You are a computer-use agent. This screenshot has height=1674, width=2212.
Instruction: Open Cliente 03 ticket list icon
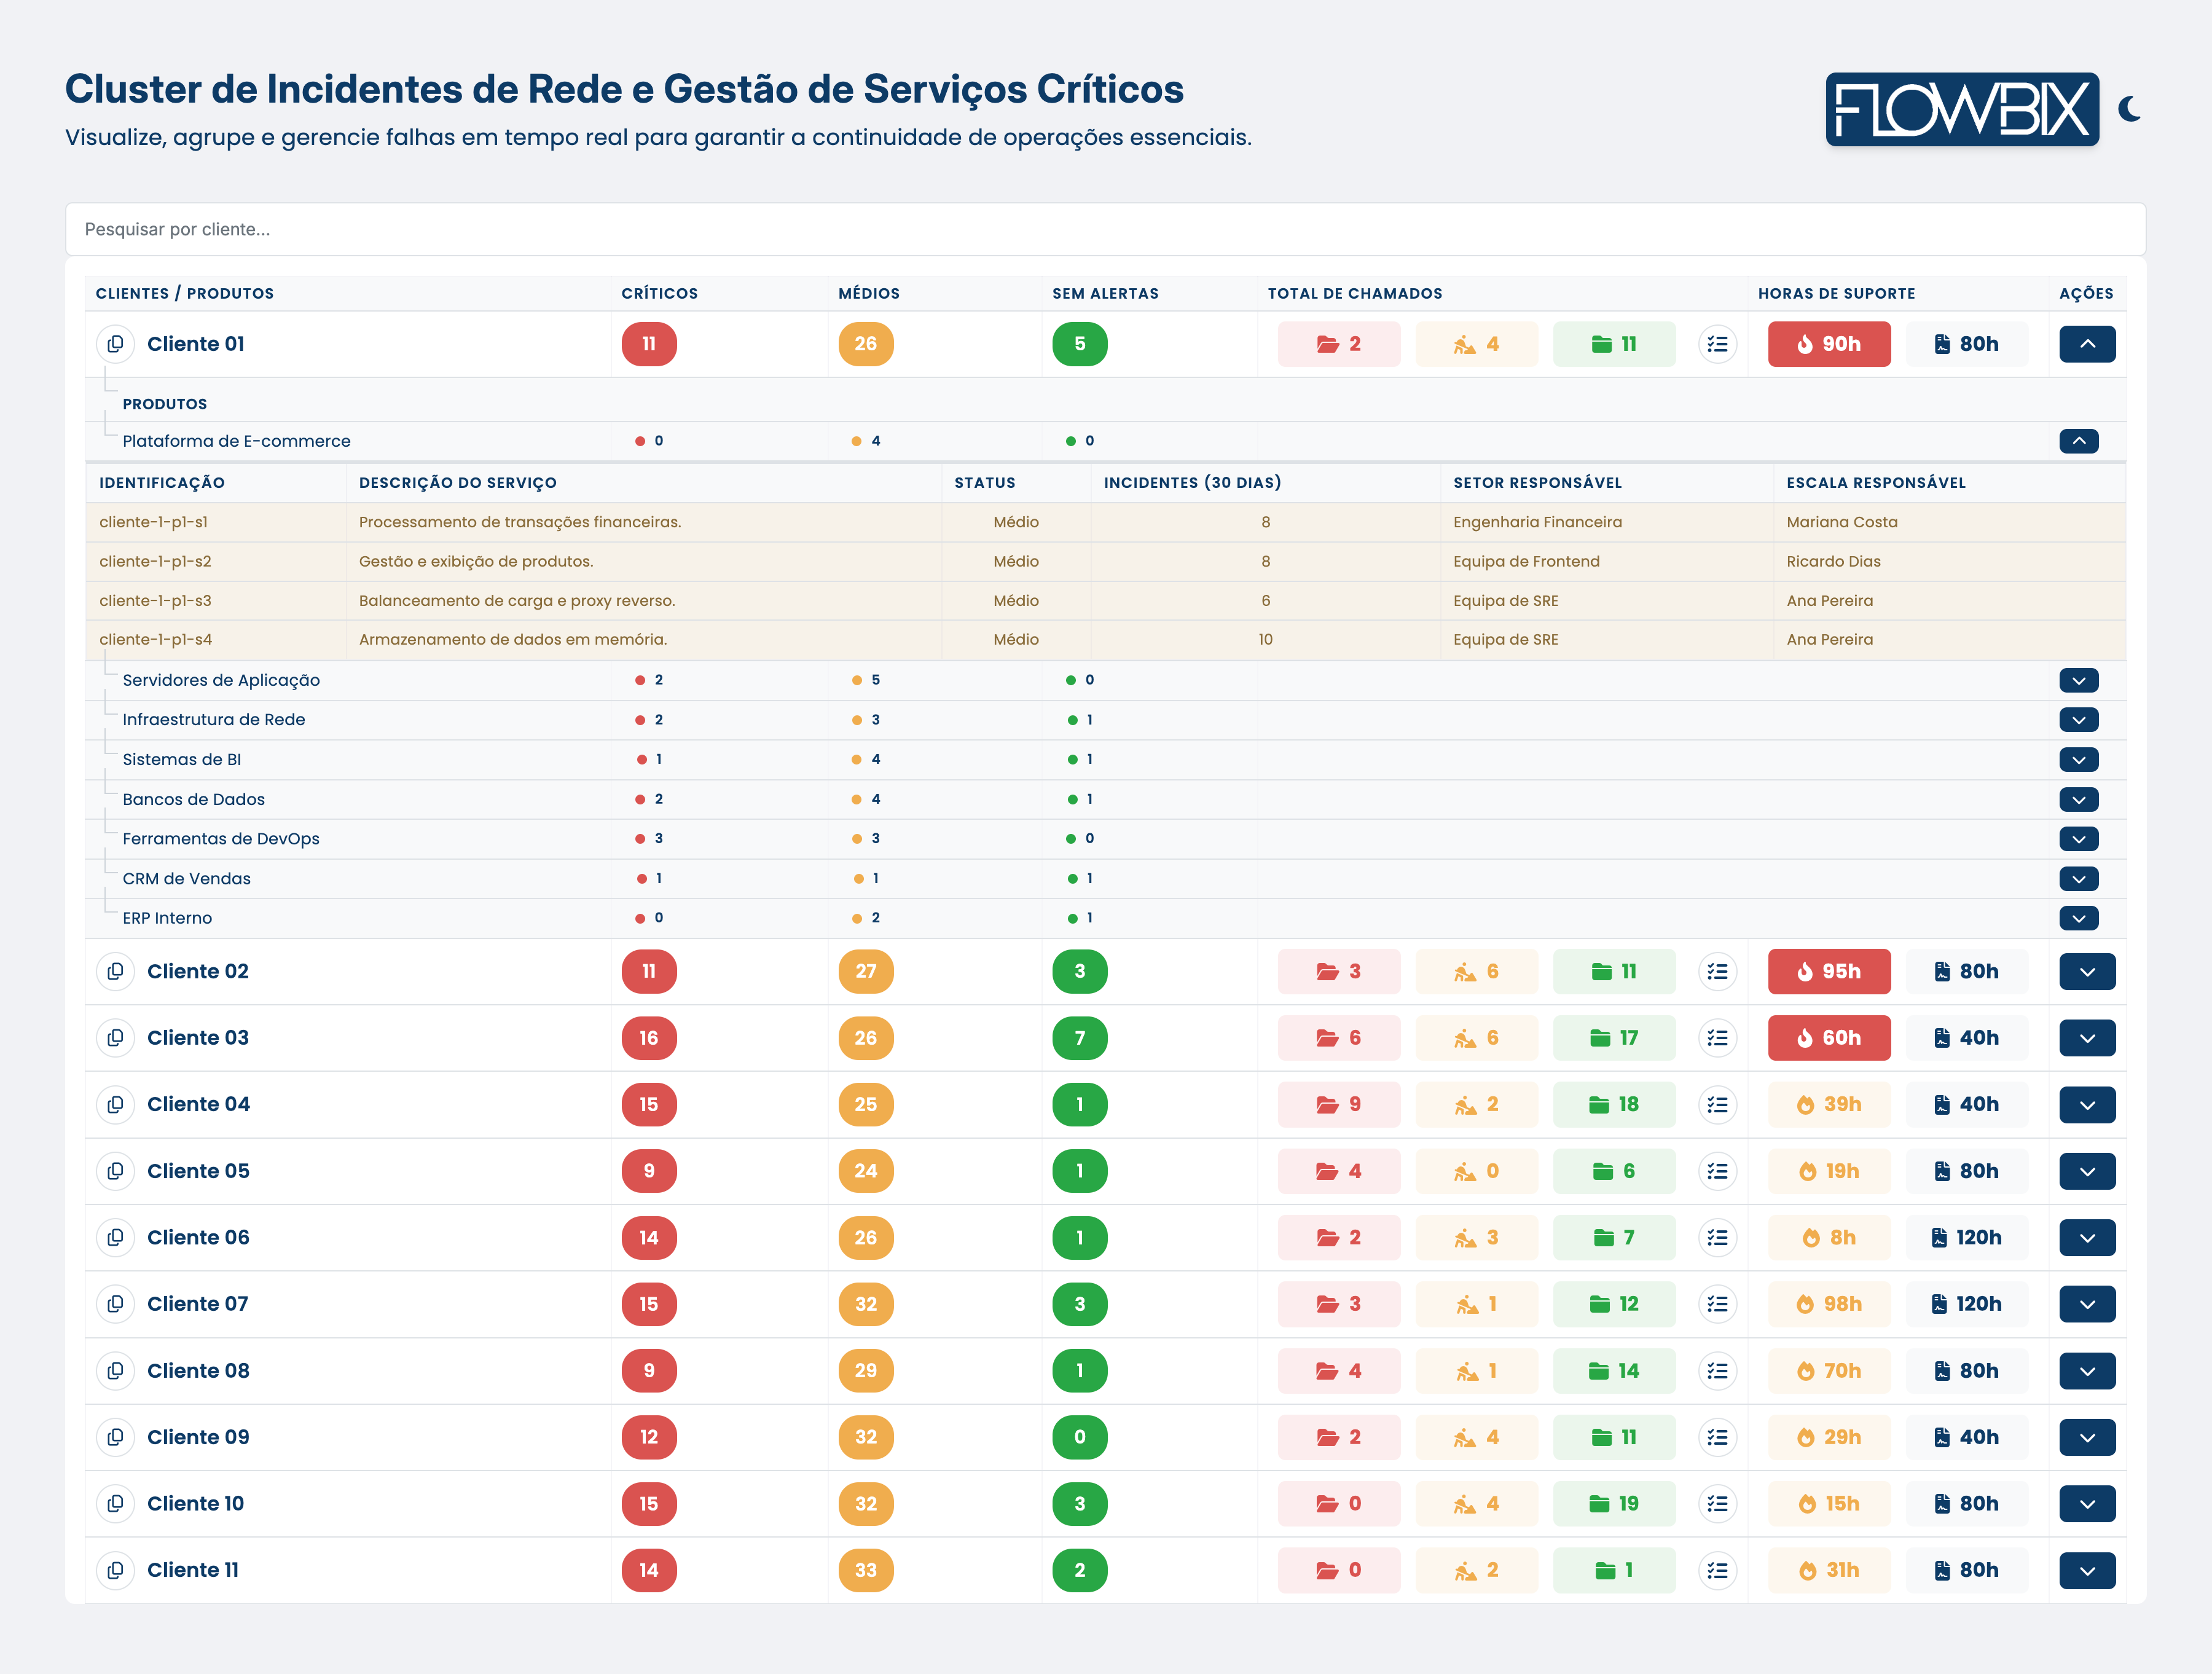point(1717,1038)
